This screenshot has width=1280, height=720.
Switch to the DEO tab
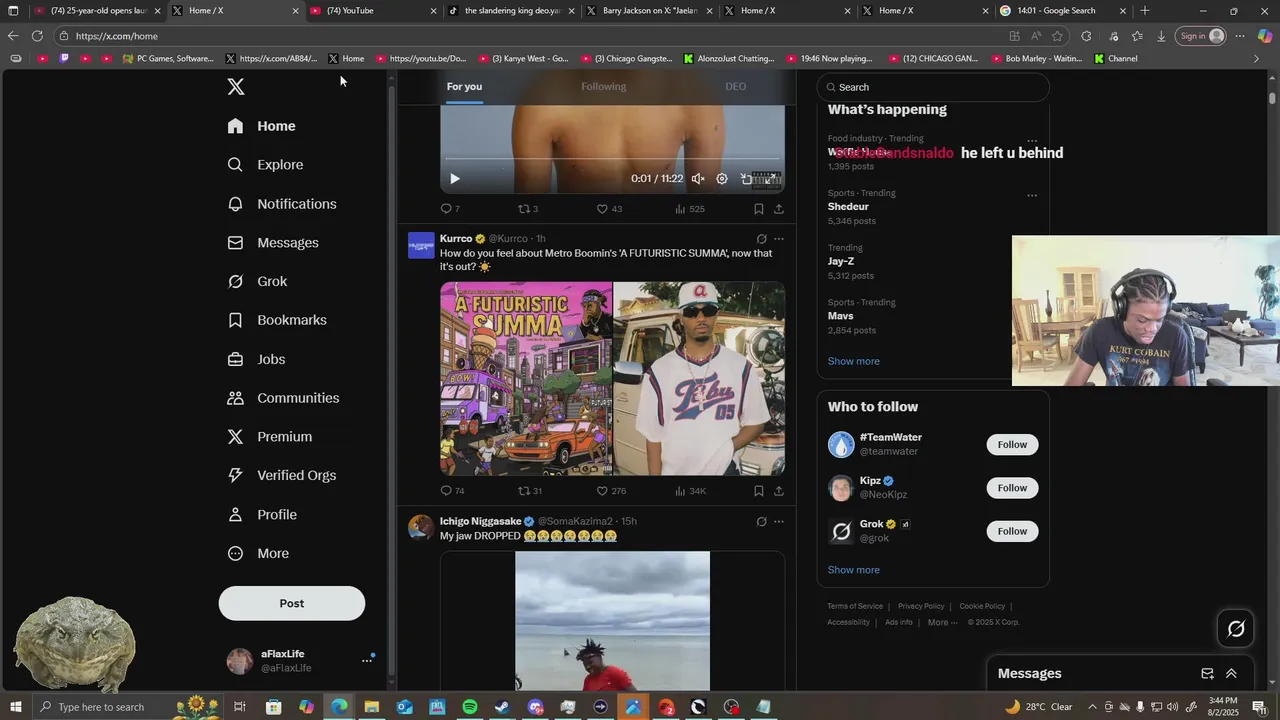click(x=736, y=87)
